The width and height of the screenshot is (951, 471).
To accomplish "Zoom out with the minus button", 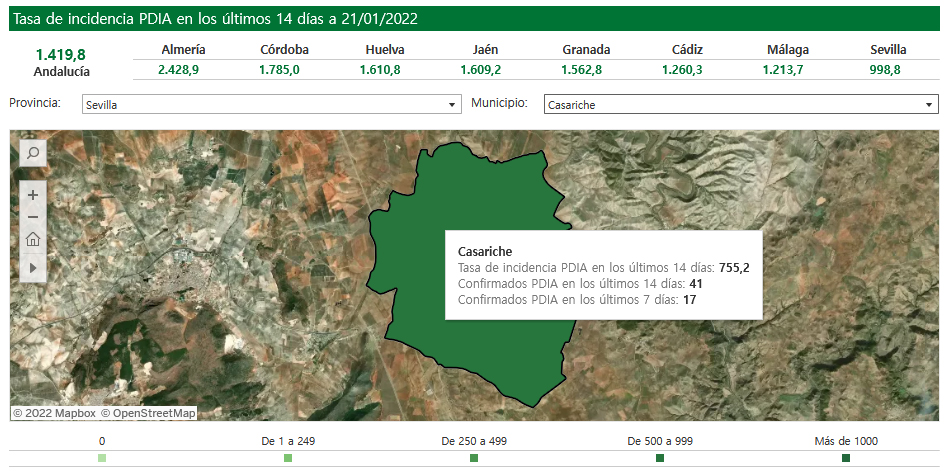I will click(33, 217).
